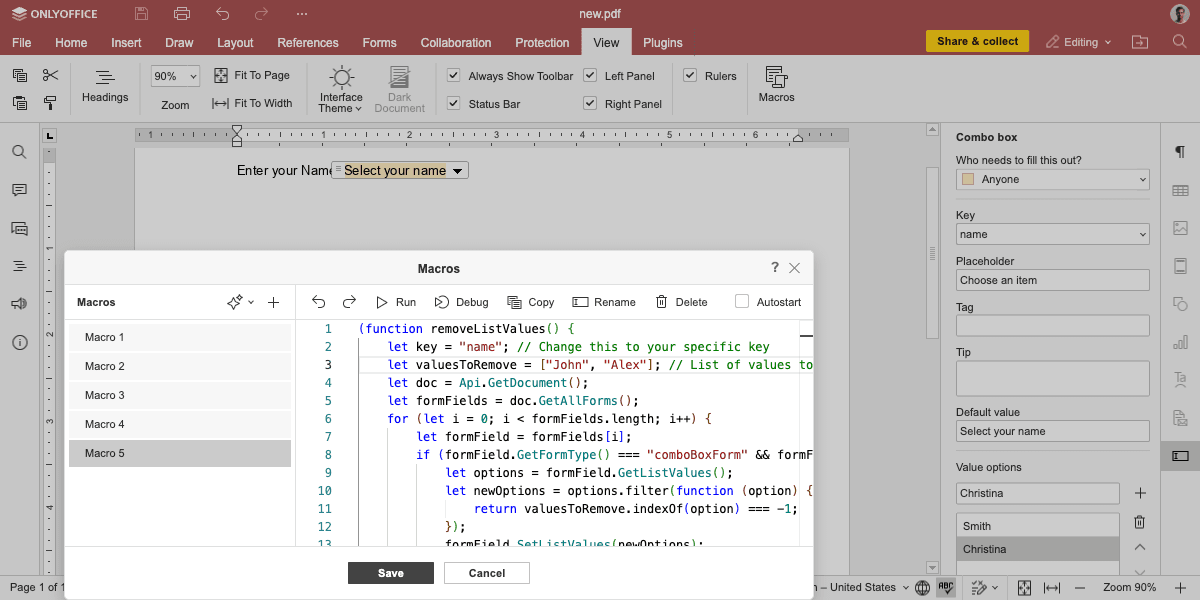Open the feedback megaphone icon in left sidebar
Viewport: 1200px width, 600px height.
pyautogui.click(x=19, y=304)
